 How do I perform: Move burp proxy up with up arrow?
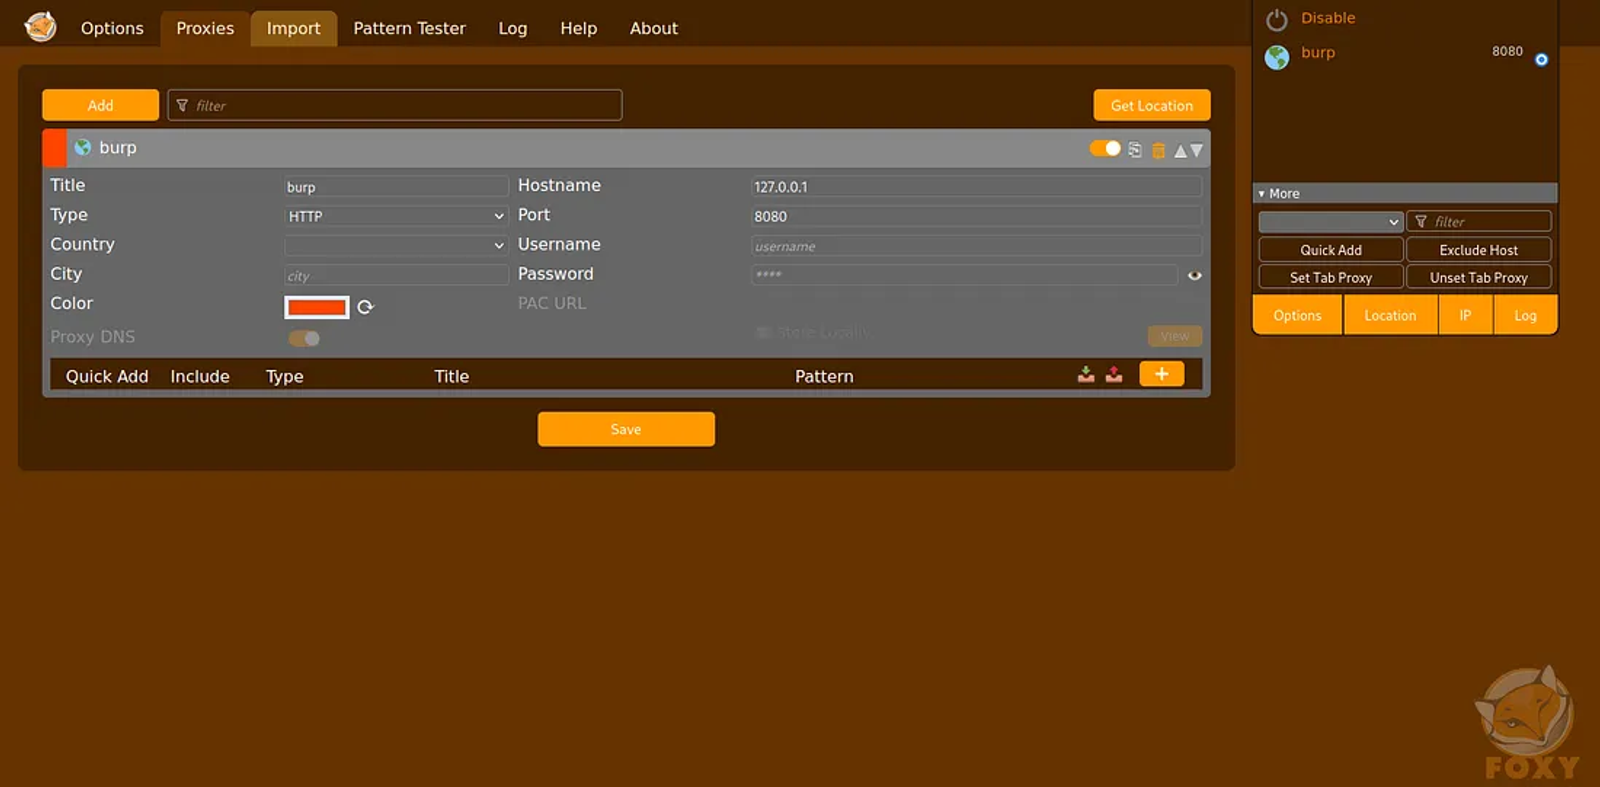pos(1180,151)
